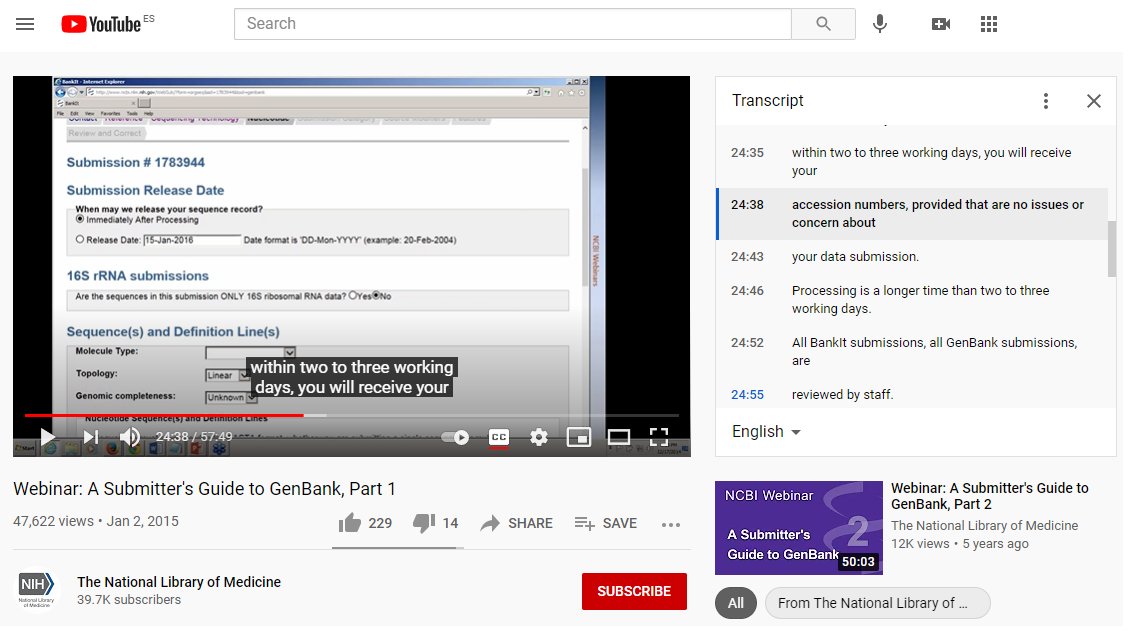Click the Search input field

(x=512, y=24)
